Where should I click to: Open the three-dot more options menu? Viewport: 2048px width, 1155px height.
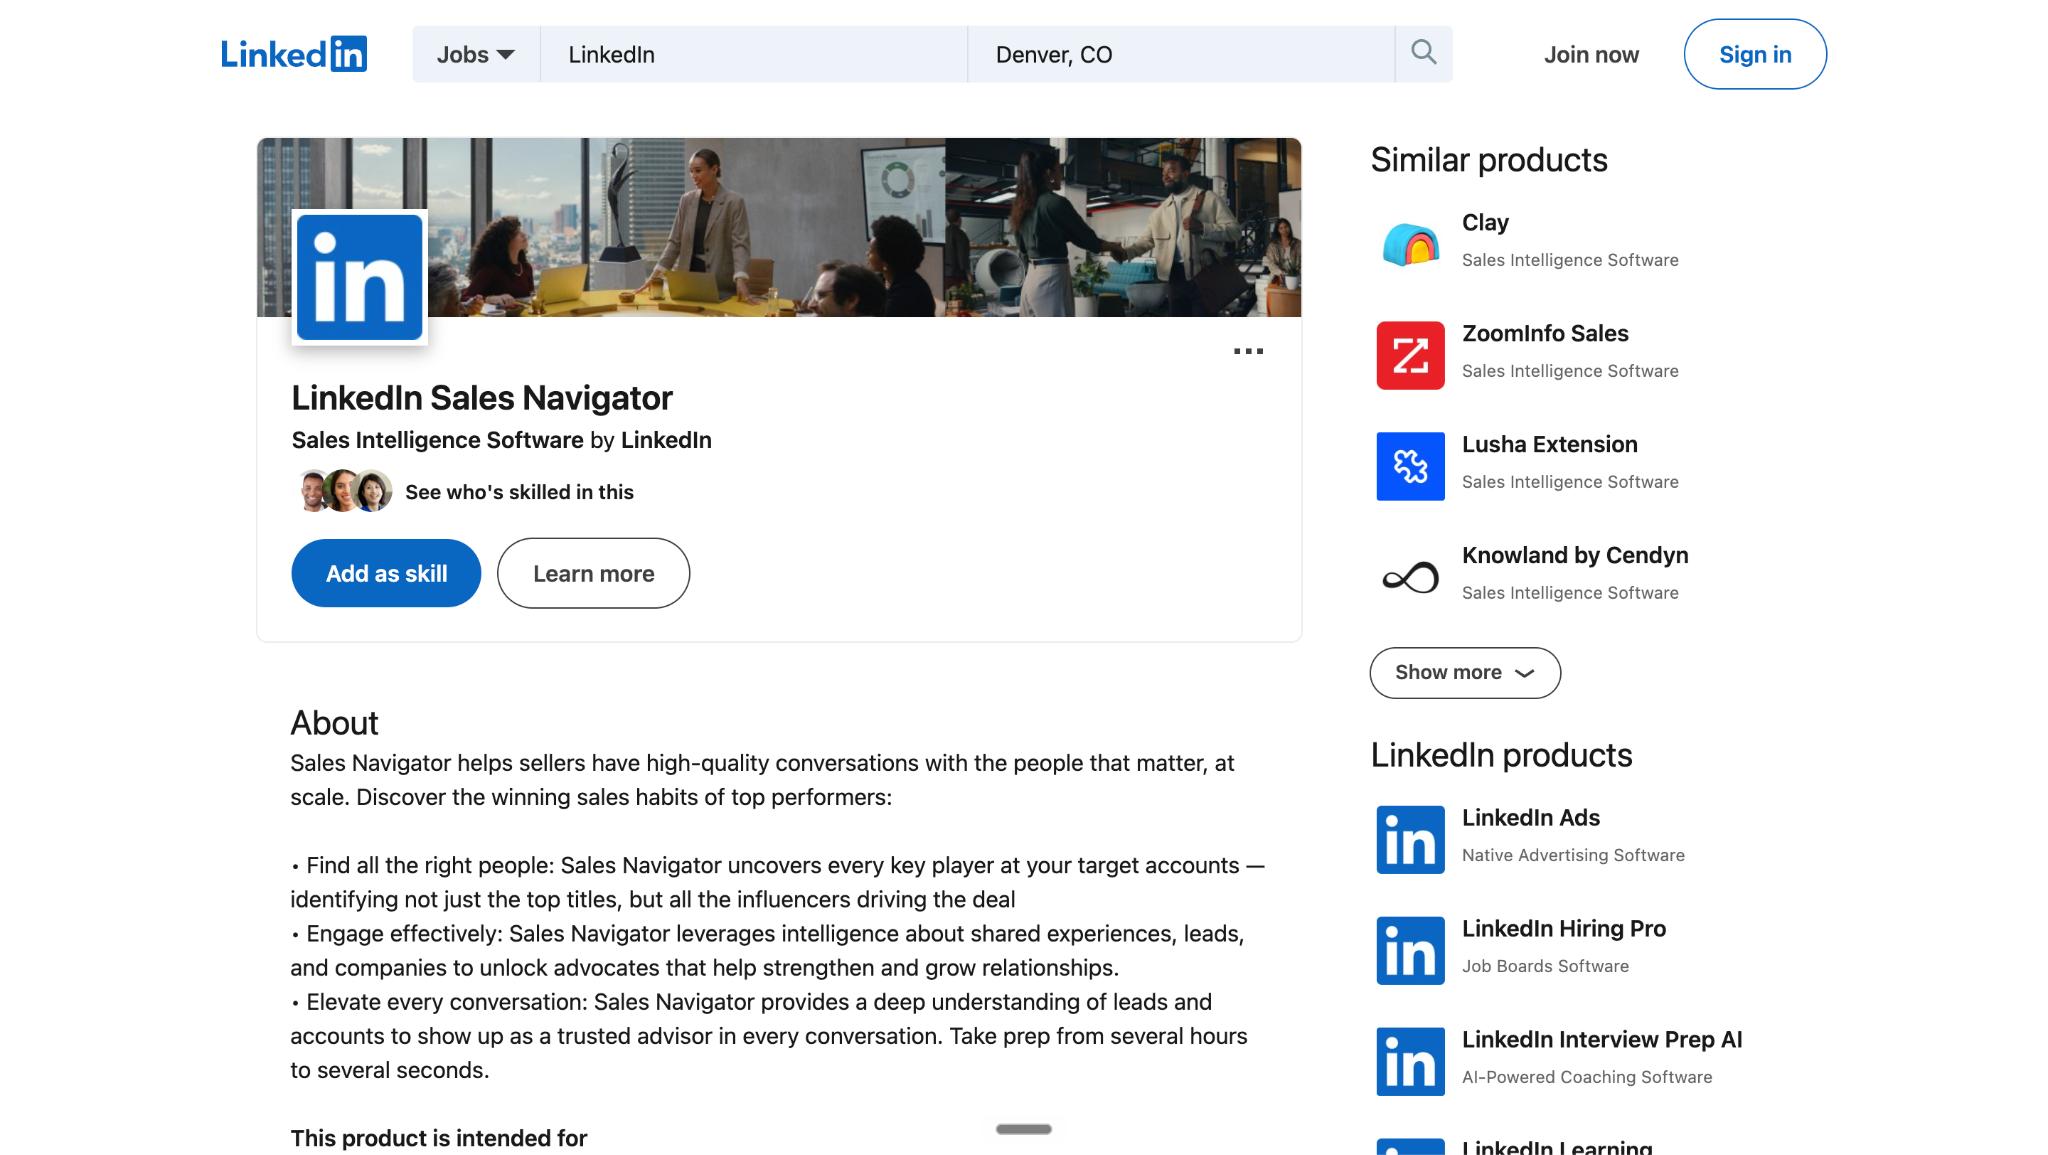click(1248, 351)
